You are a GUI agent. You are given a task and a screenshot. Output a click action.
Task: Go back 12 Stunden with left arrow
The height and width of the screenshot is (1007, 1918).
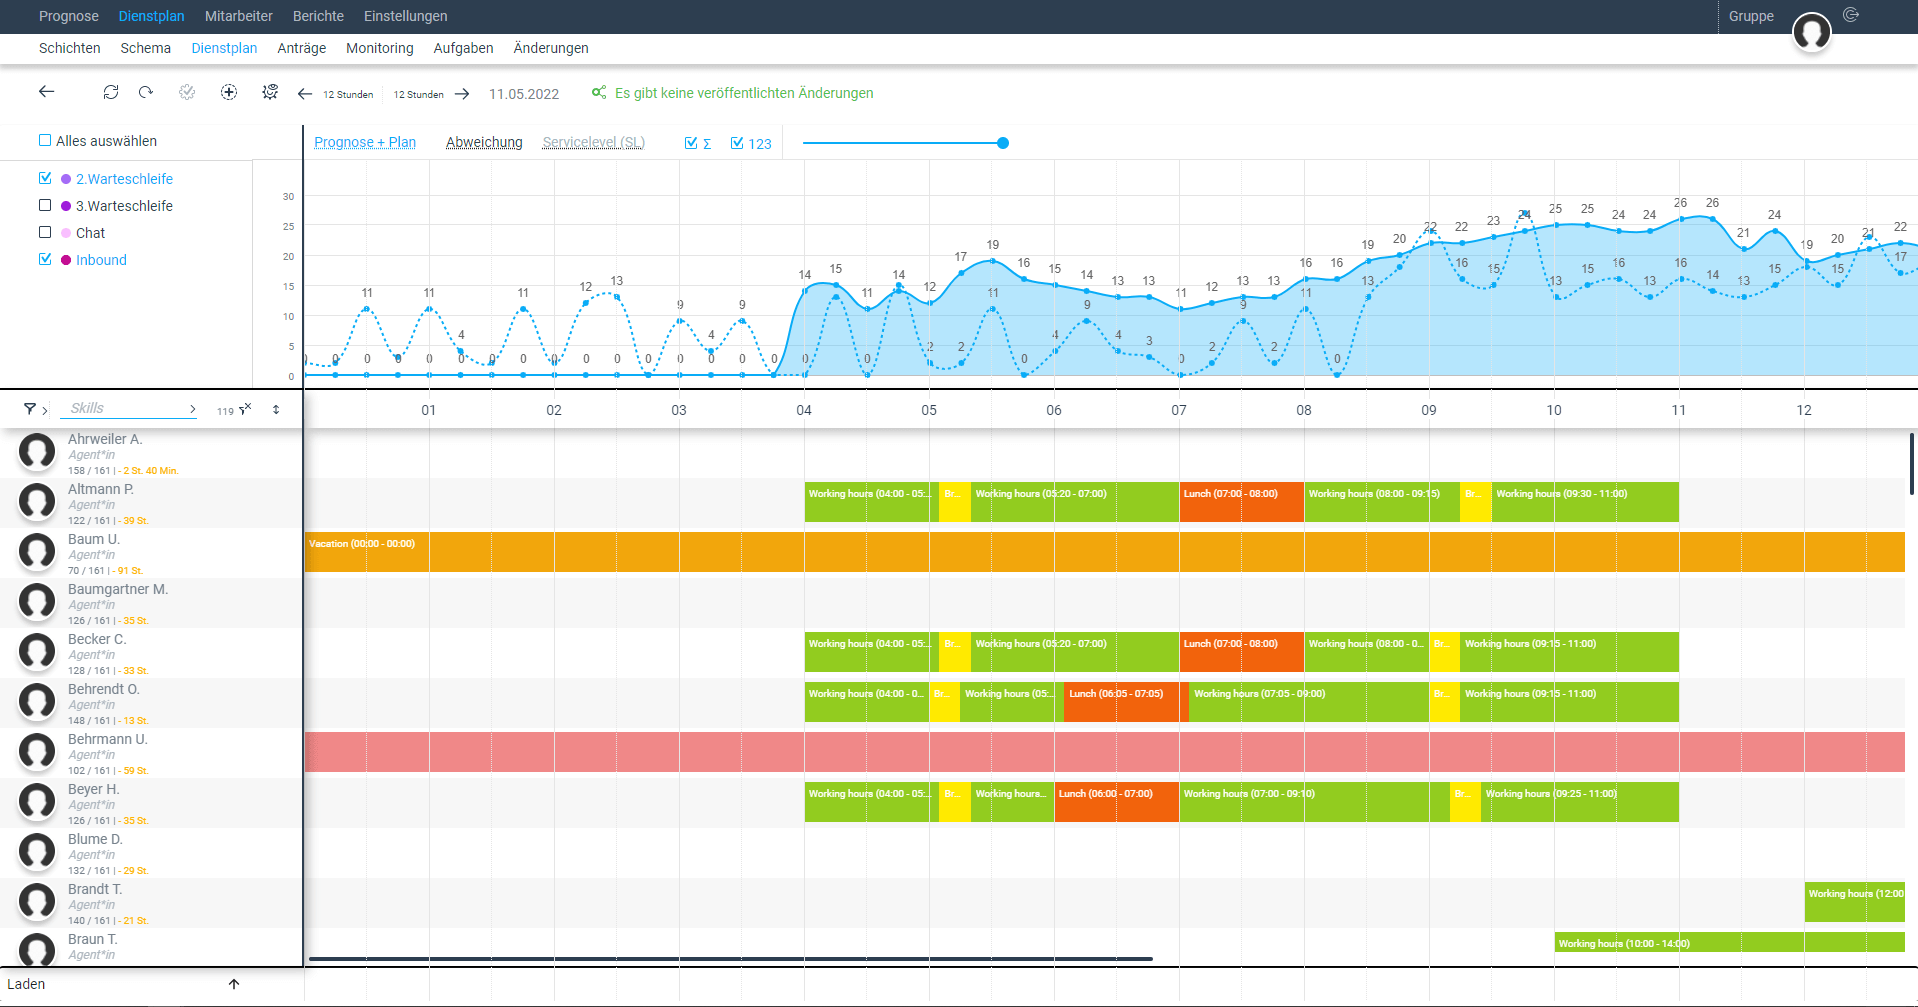305,94
